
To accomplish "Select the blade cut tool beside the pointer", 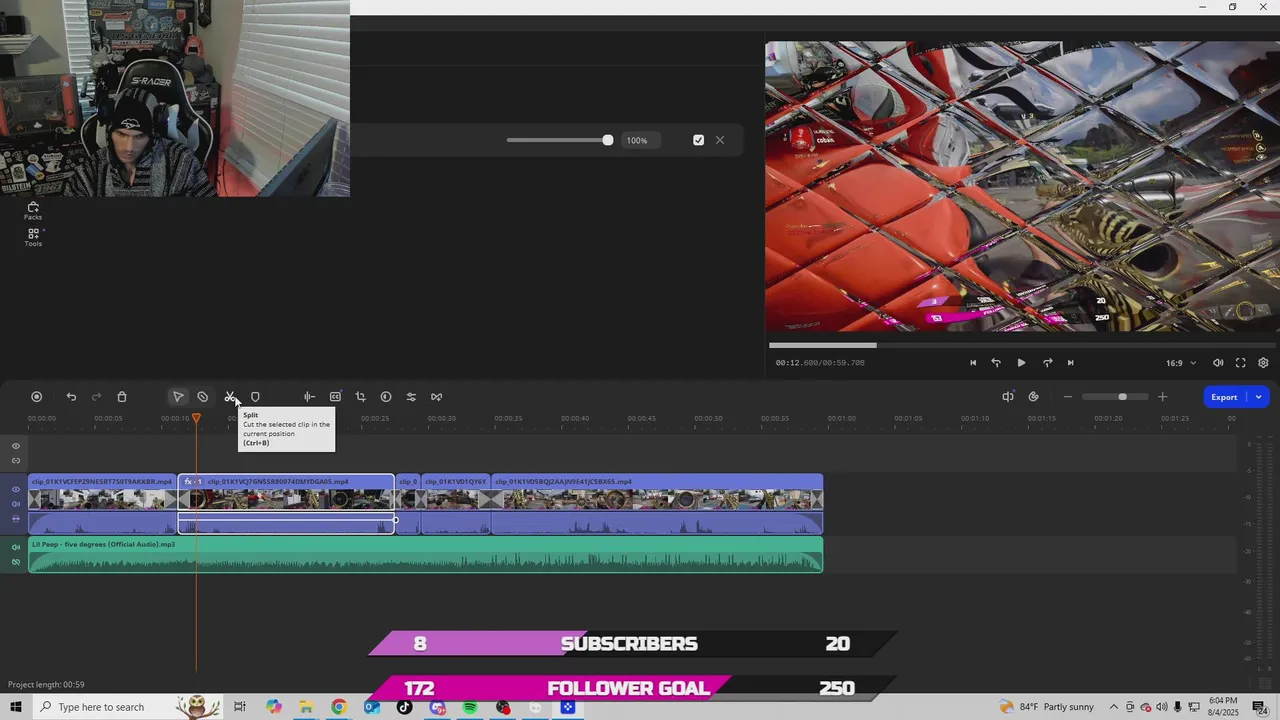I will [x=203, y=397].
